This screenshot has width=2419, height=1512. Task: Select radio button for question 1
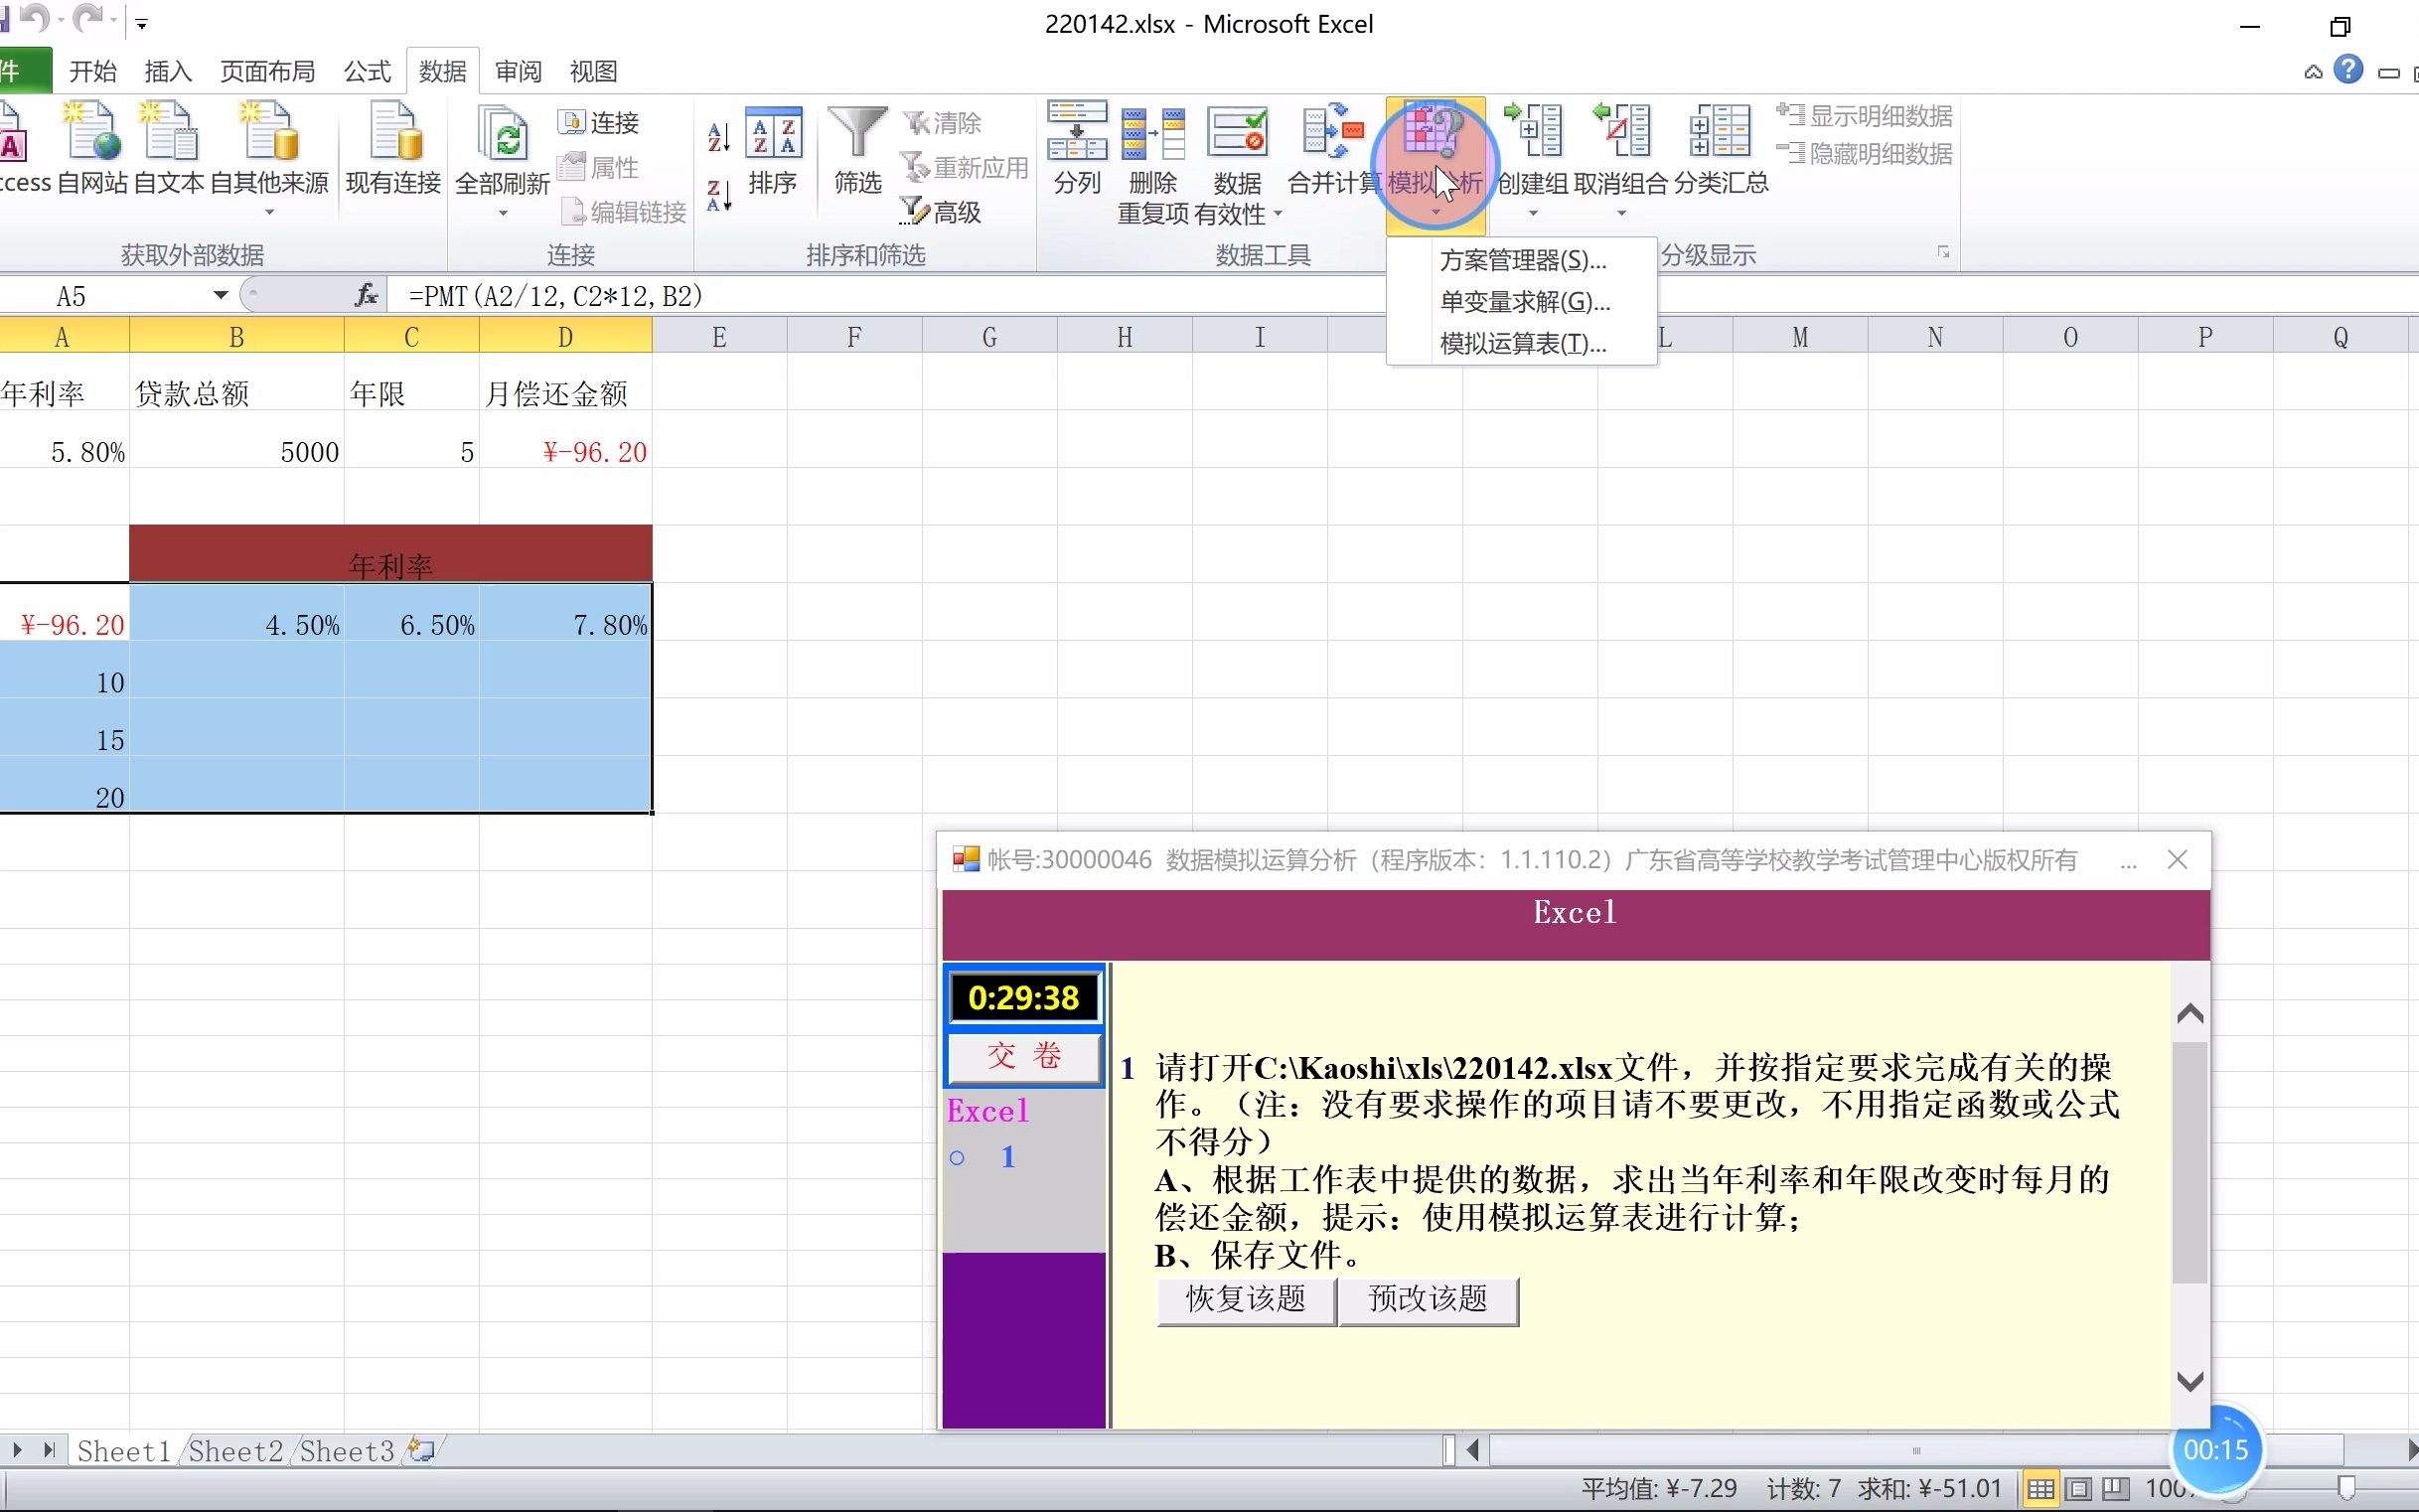pos(957,1157)
